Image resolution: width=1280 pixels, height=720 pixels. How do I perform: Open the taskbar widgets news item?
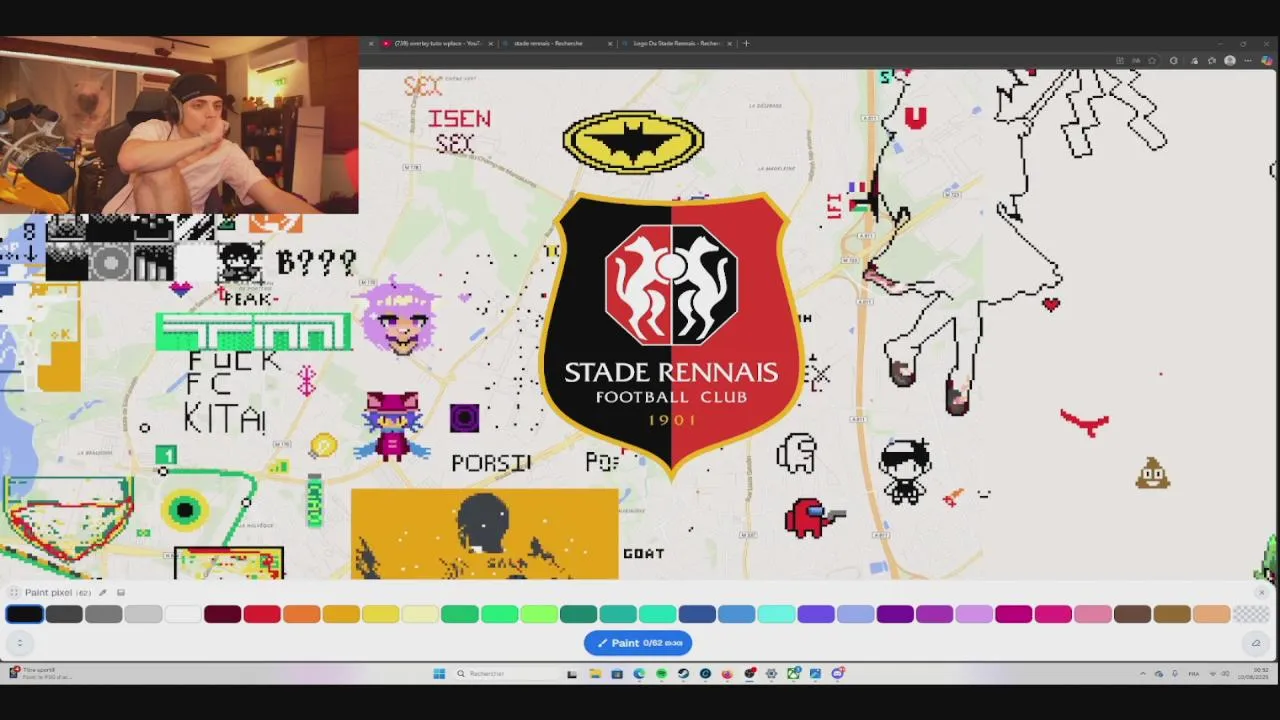(x=40, y=674)
